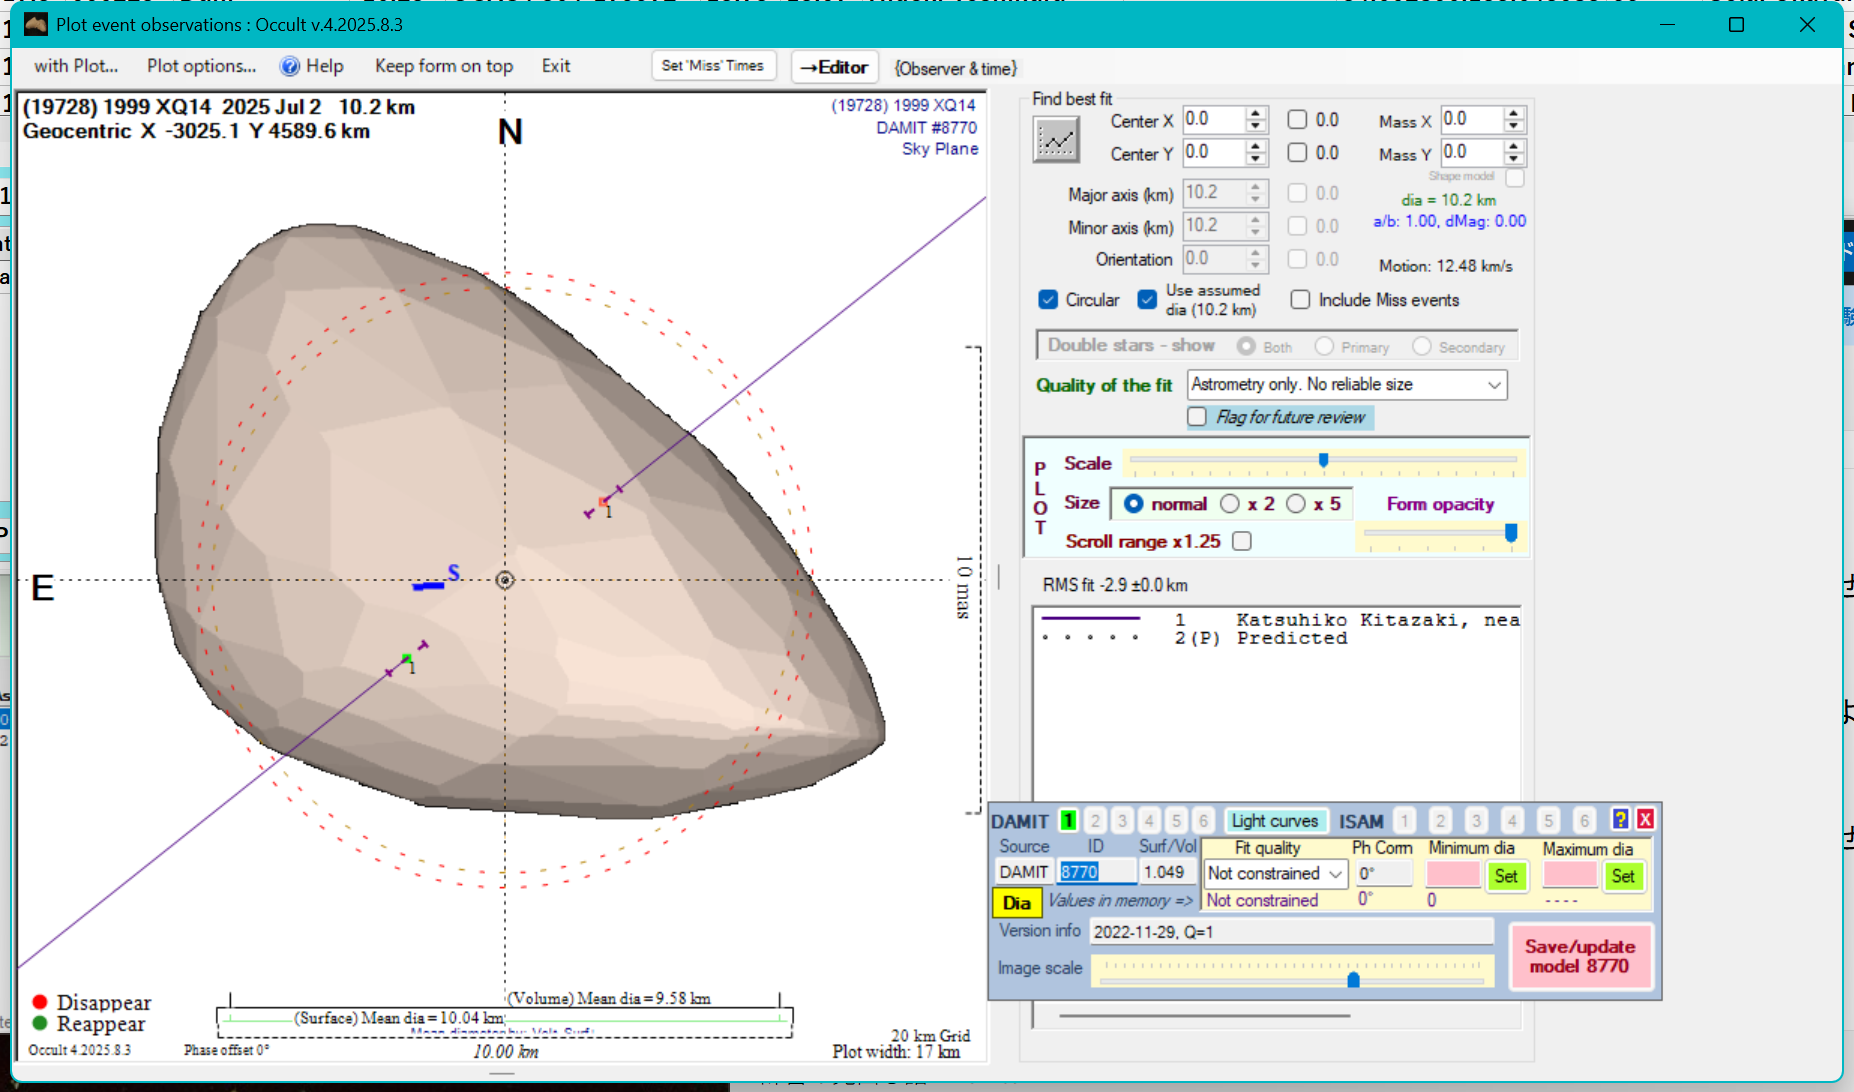The width and height of the screenshot is (1854, 1092).
Task: Click the Version info text field
Action: click(x=1290, y=932)
